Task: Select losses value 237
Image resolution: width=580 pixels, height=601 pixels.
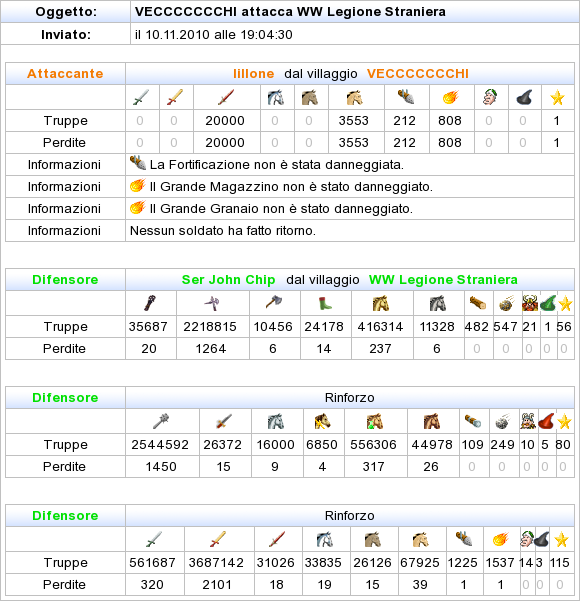Action: click(380, 348)
